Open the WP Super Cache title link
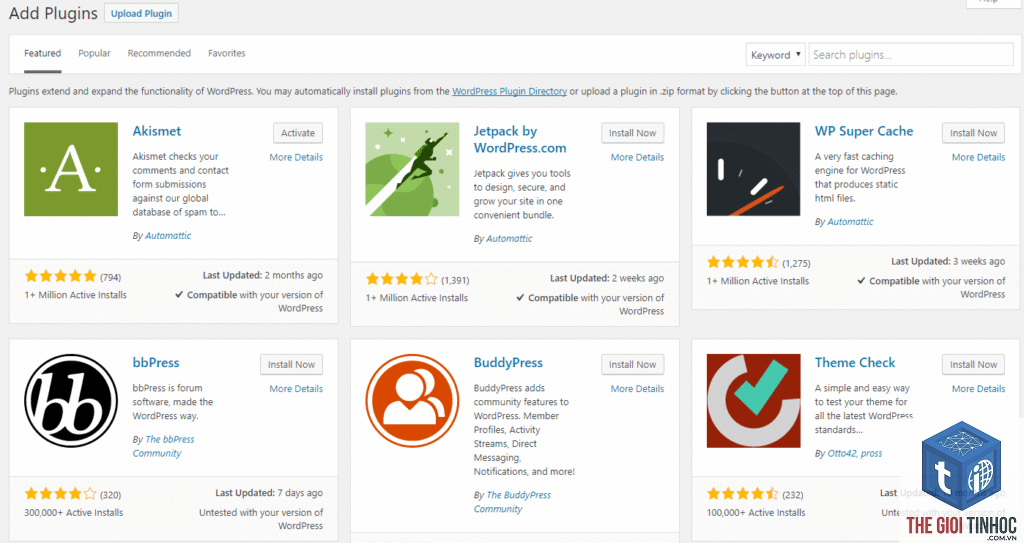The width and height of the screenshot is (1024, 543). pyautogui.click(x=863, y=131)
